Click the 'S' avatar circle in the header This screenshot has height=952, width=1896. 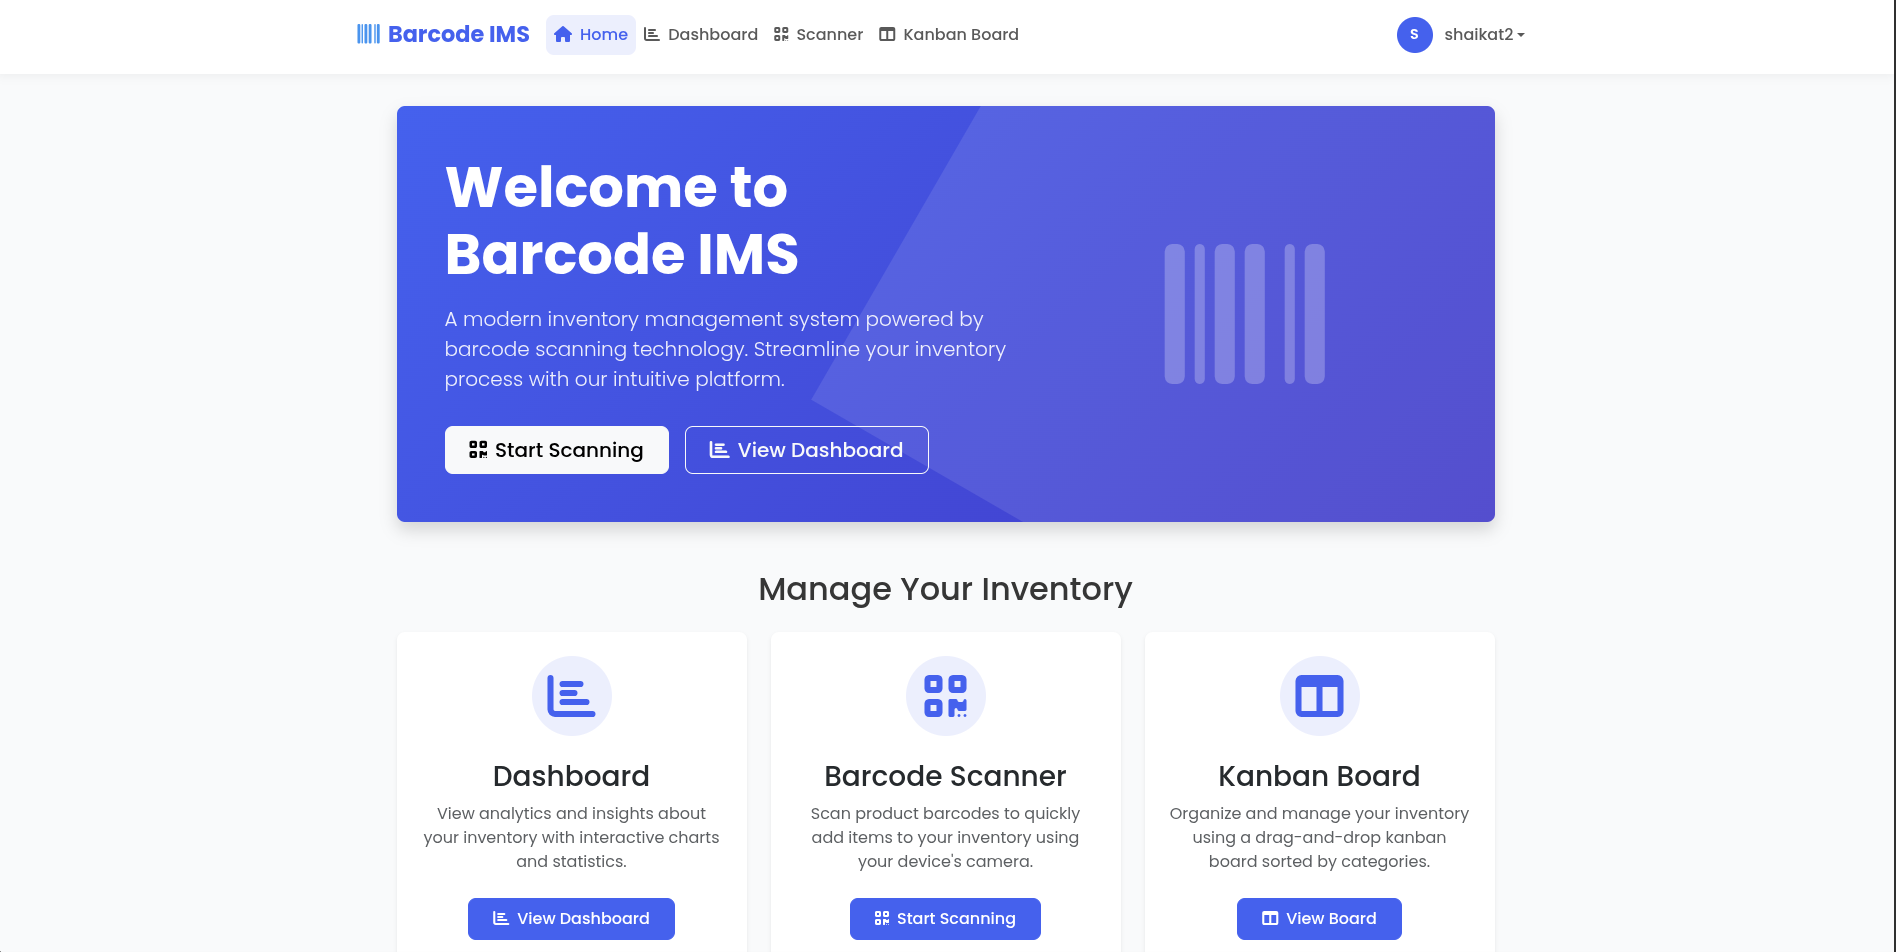pos(1414,34)
